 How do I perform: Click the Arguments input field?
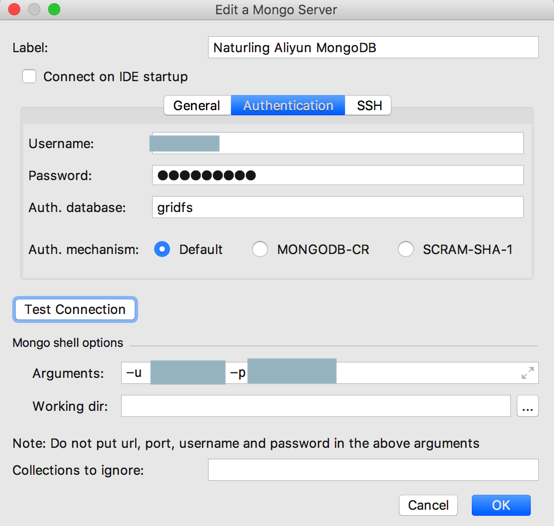(330, 373)
